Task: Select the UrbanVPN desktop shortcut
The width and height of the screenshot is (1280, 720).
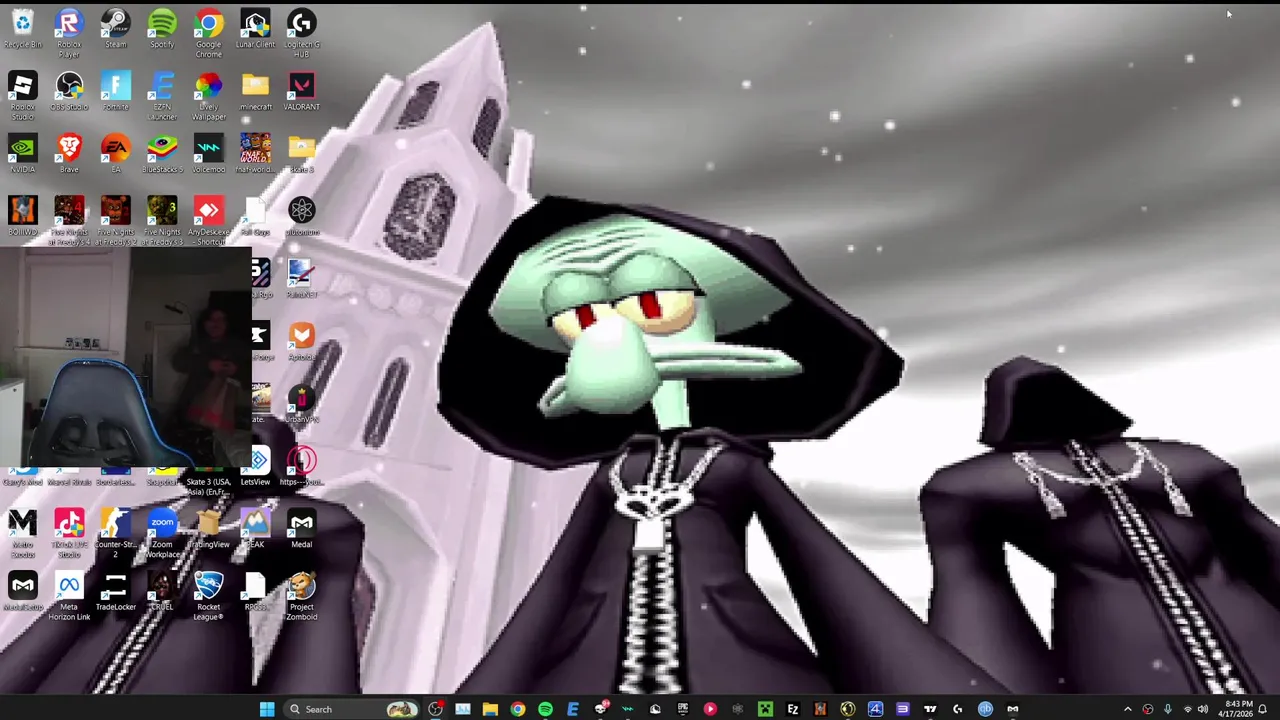Action: tap(301, 404)
